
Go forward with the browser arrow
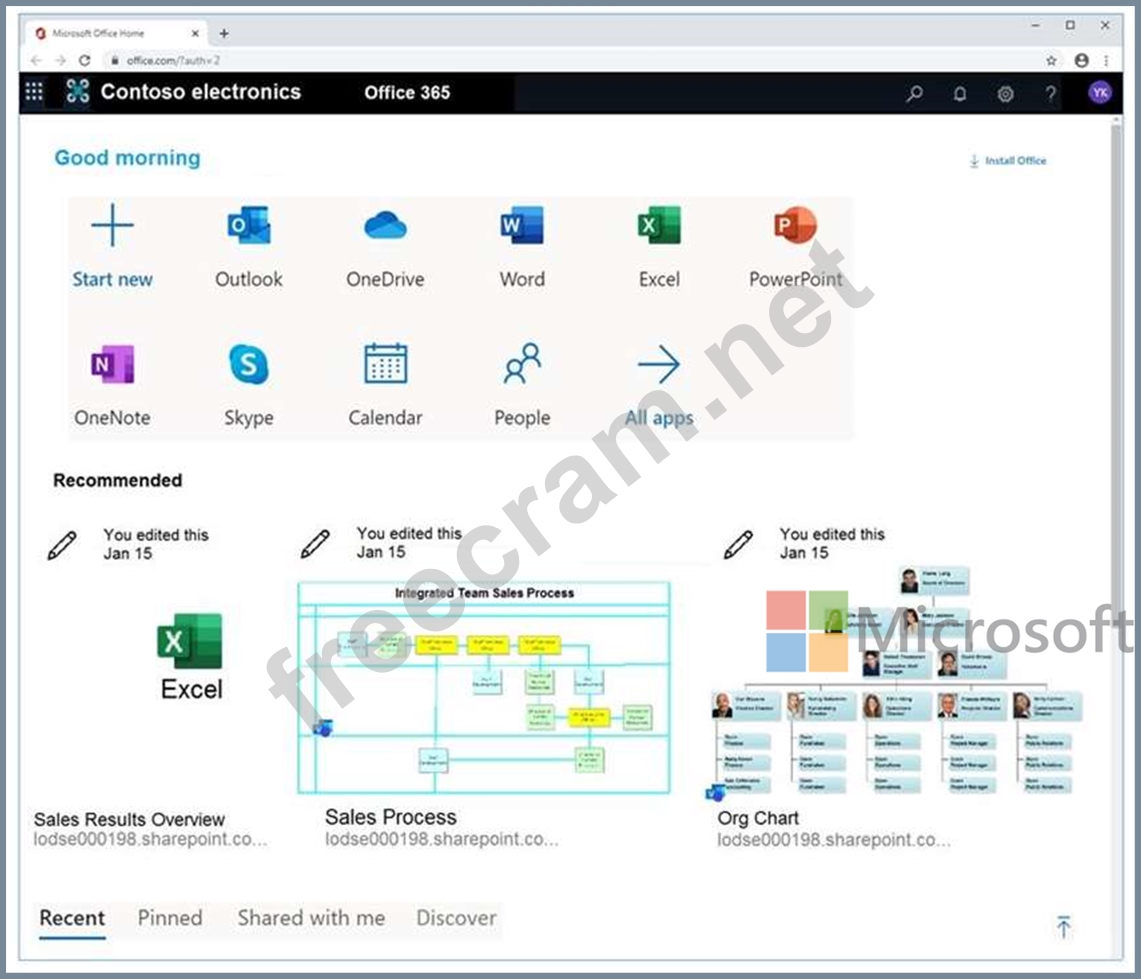coord(60,60)
